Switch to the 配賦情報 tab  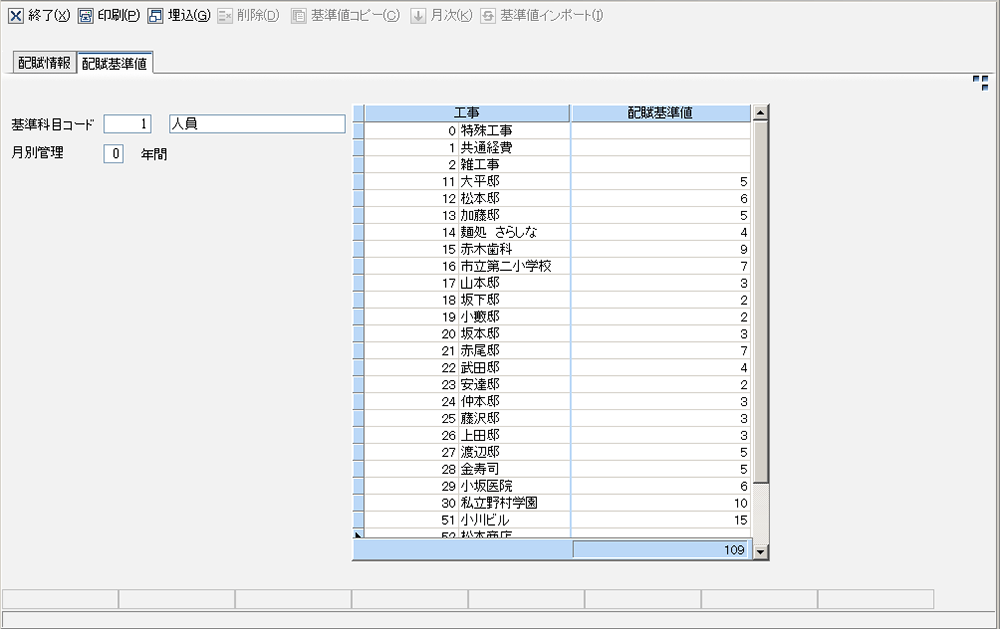[44, 63]
